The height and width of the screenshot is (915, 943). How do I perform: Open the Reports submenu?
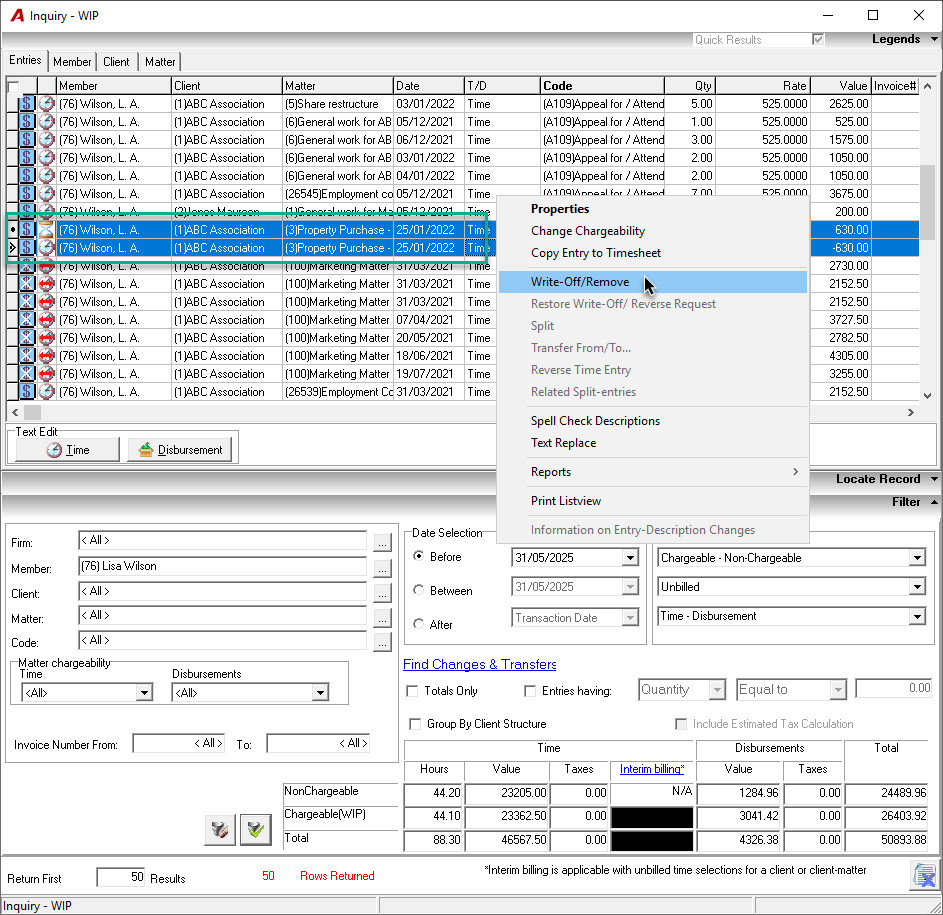click(653, 472)
